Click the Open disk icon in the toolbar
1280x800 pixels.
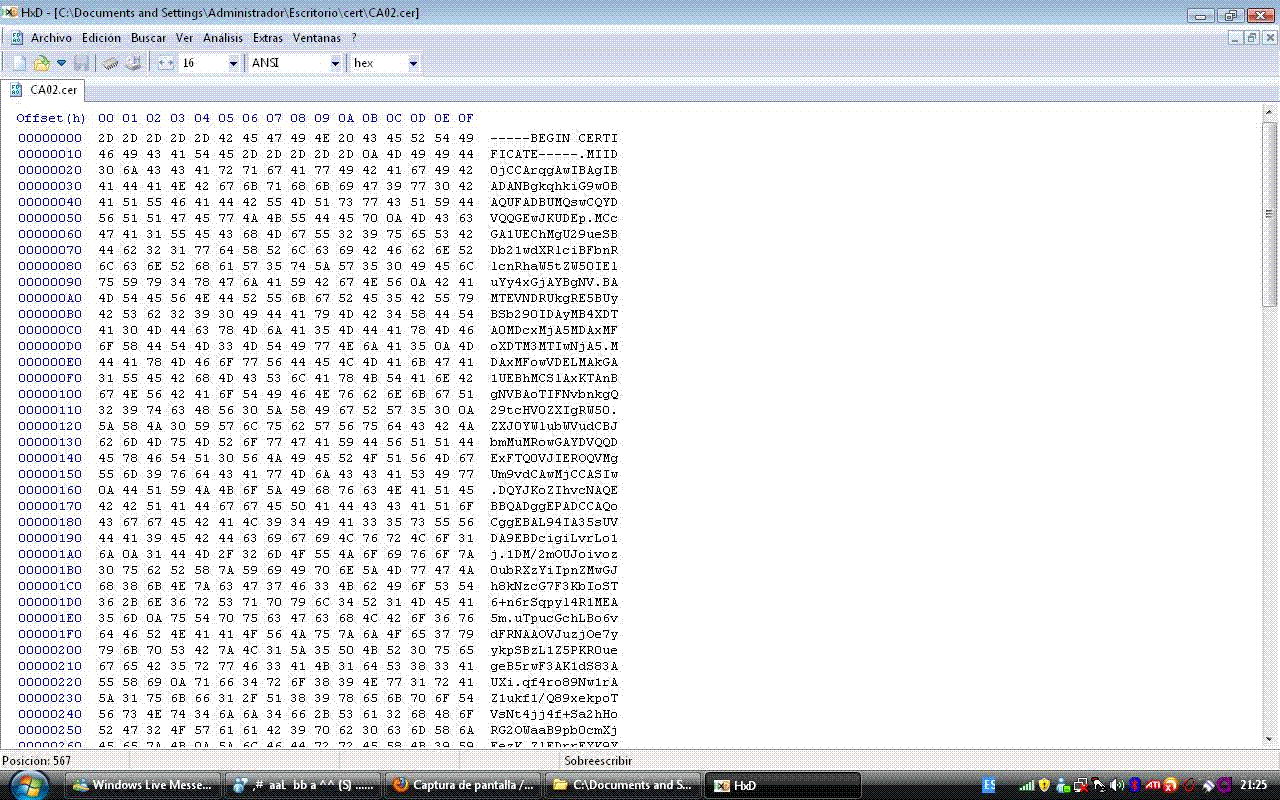tap(133, 63)
